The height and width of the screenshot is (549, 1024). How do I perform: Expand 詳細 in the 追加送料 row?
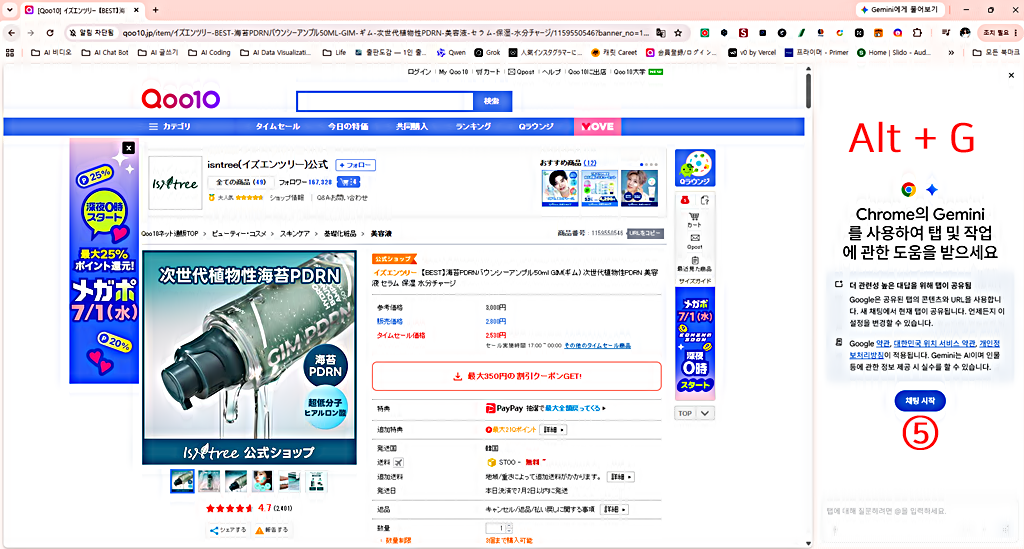[x=620, y=477]
